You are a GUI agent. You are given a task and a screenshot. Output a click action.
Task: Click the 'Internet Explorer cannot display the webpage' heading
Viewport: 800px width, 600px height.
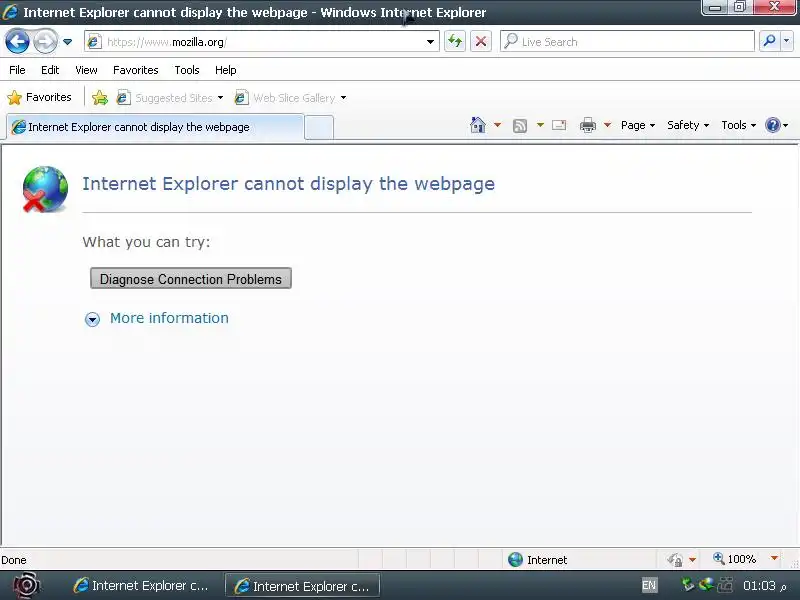point(288,184)
